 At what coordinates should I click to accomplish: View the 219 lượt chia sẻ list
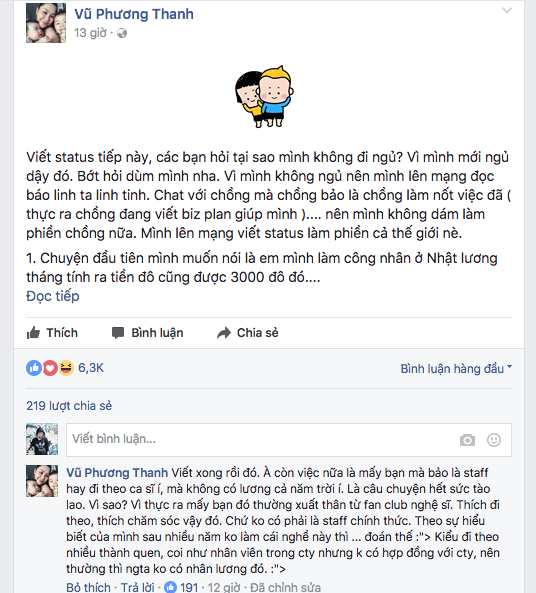(x=69, y=406)
